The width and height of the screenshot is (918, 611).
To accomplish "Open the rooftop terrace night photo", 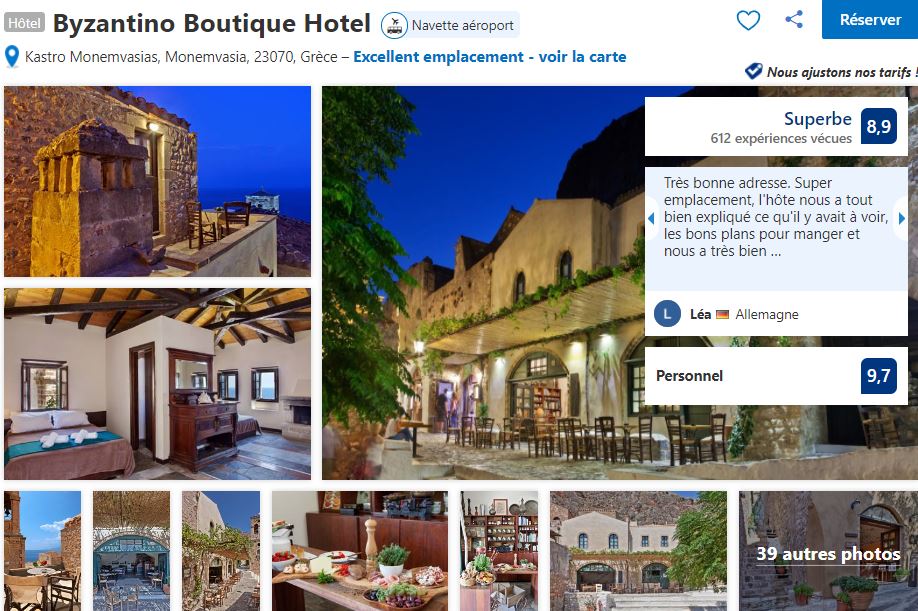I will pos(157,181).
